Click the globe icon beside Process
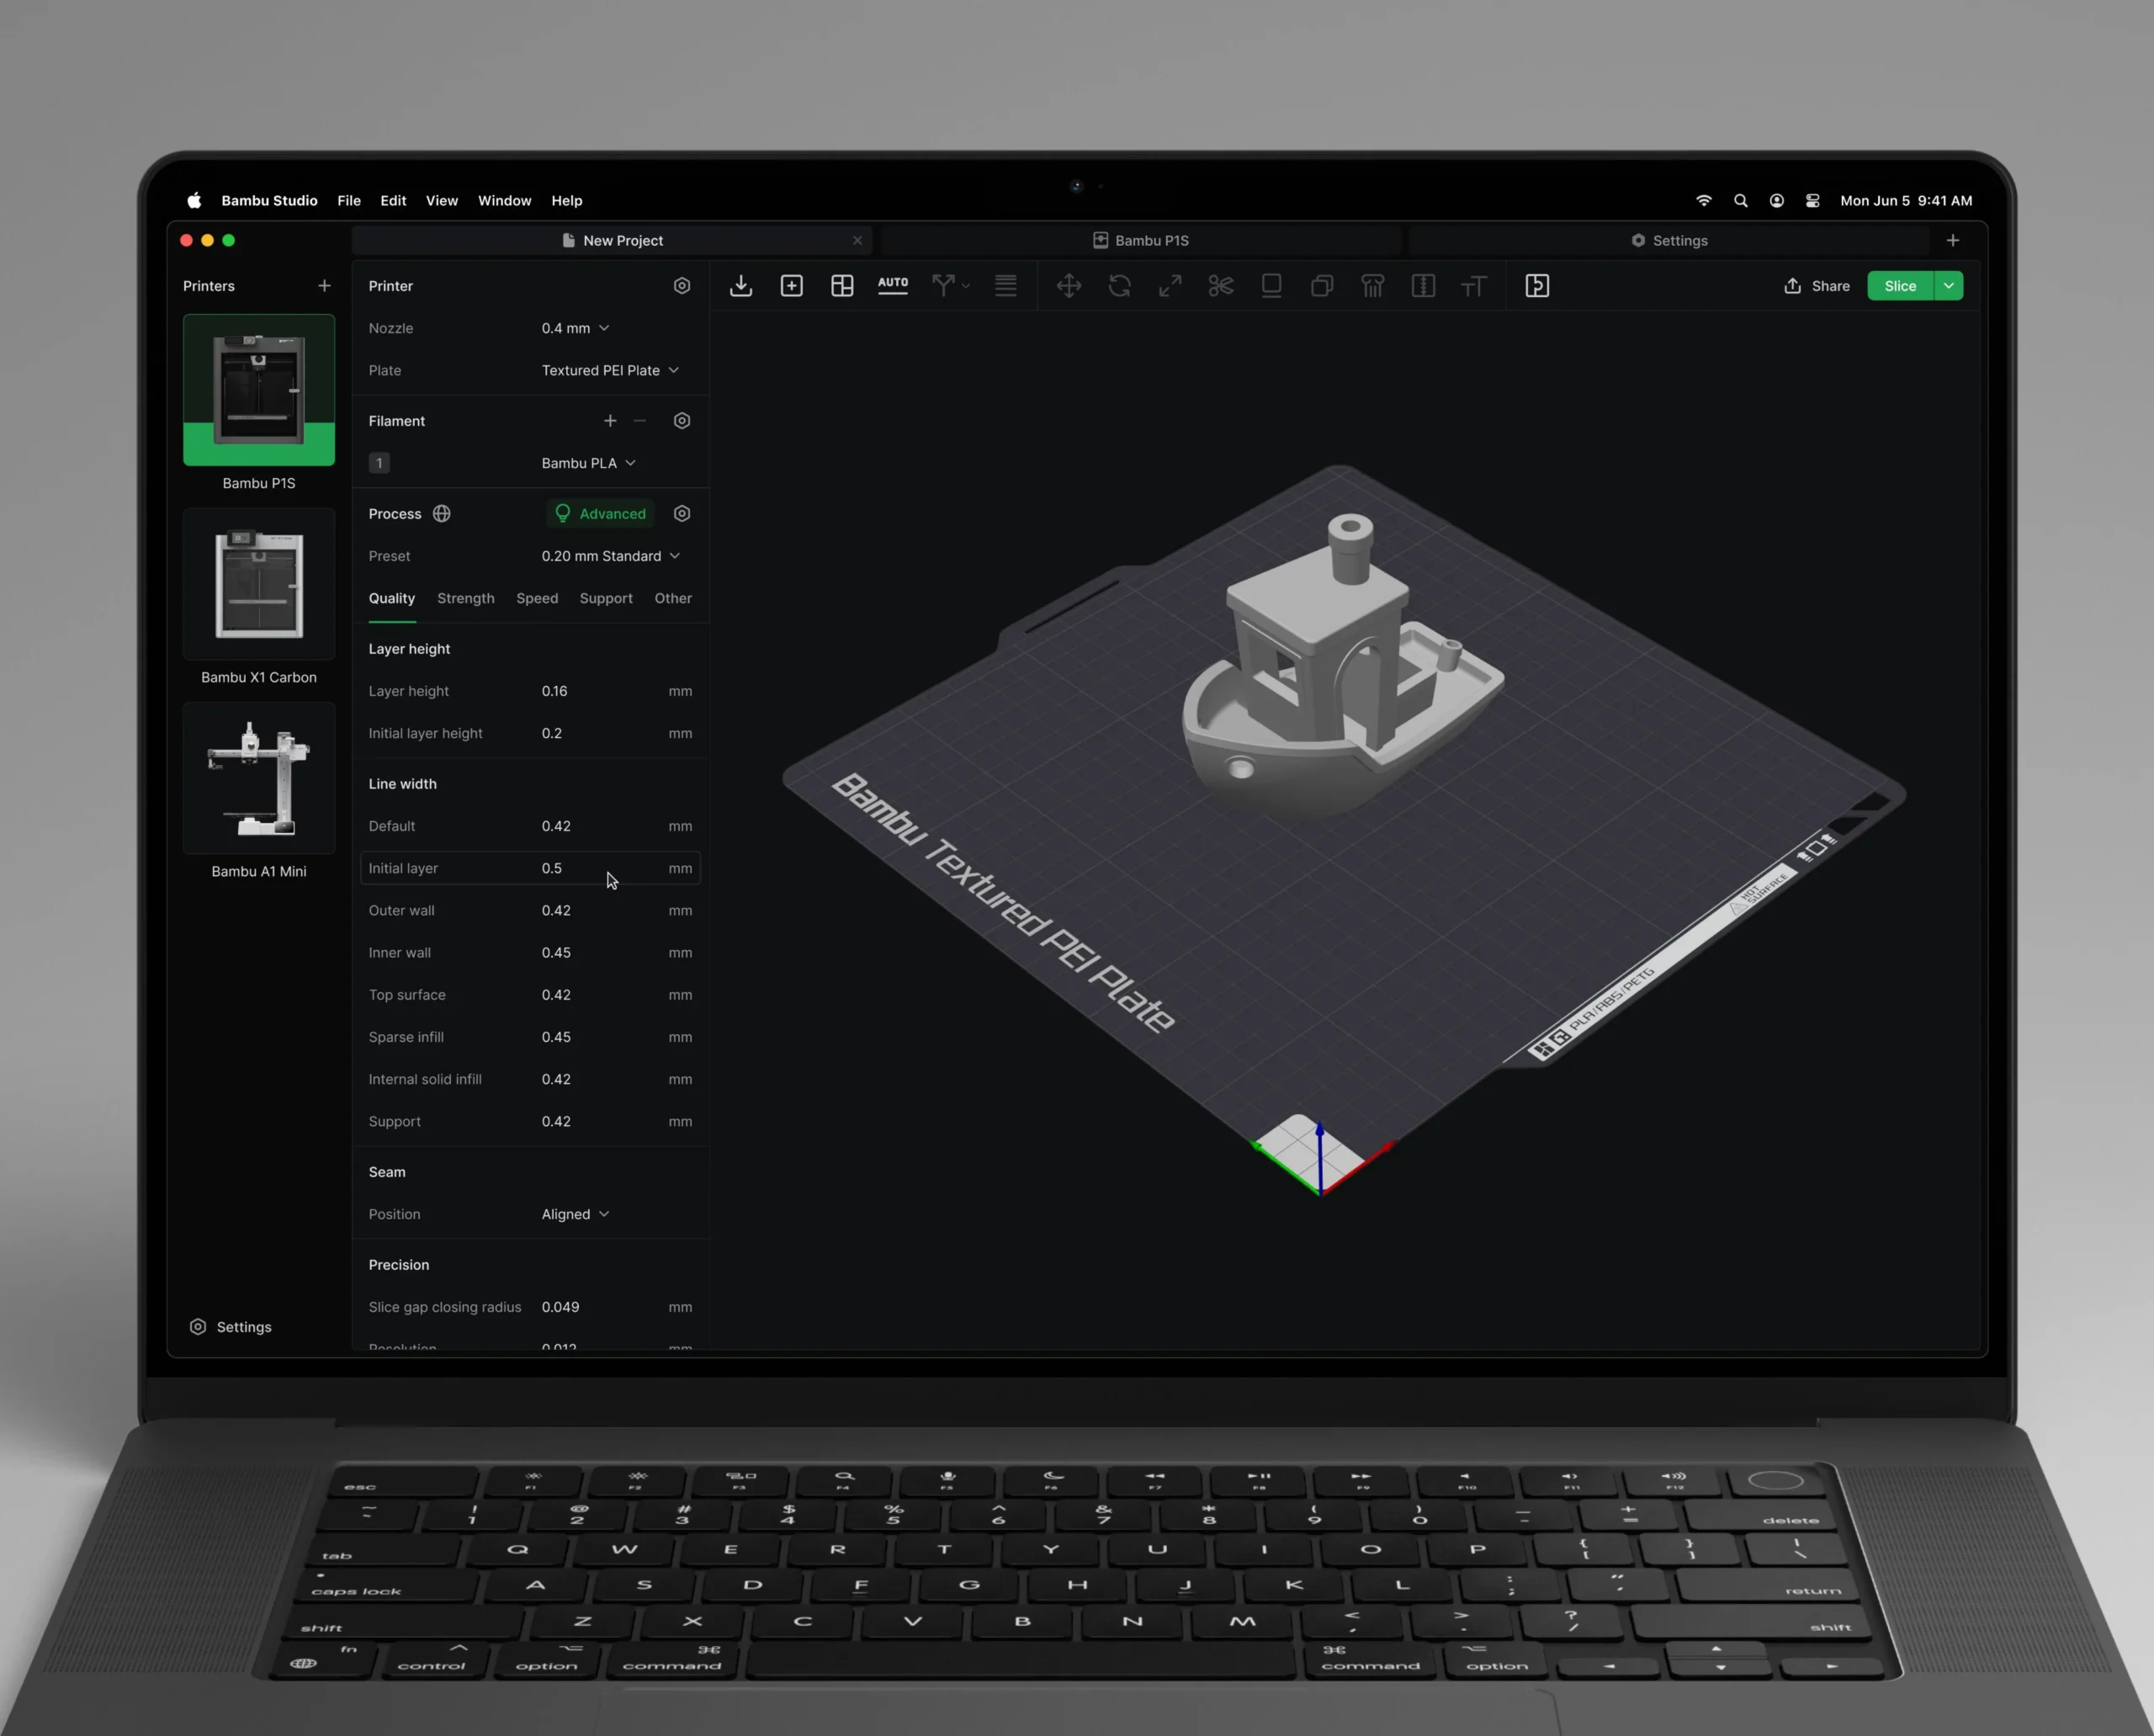This screenshot has width=2154, height=1736. (442, 514)
